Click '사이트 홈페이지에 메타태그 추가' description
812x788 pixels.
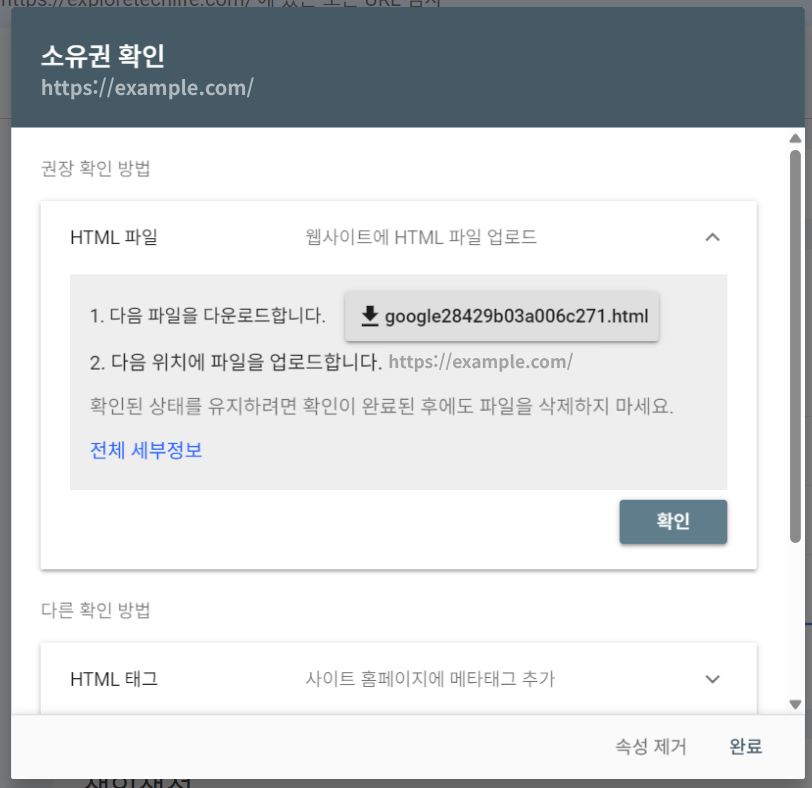[x=430, y=679]
